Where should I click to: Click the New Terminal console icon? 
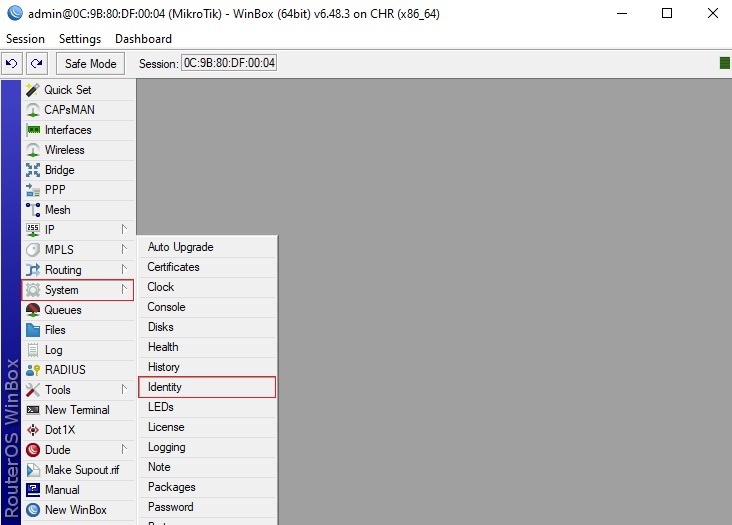[x=33, y=410]
